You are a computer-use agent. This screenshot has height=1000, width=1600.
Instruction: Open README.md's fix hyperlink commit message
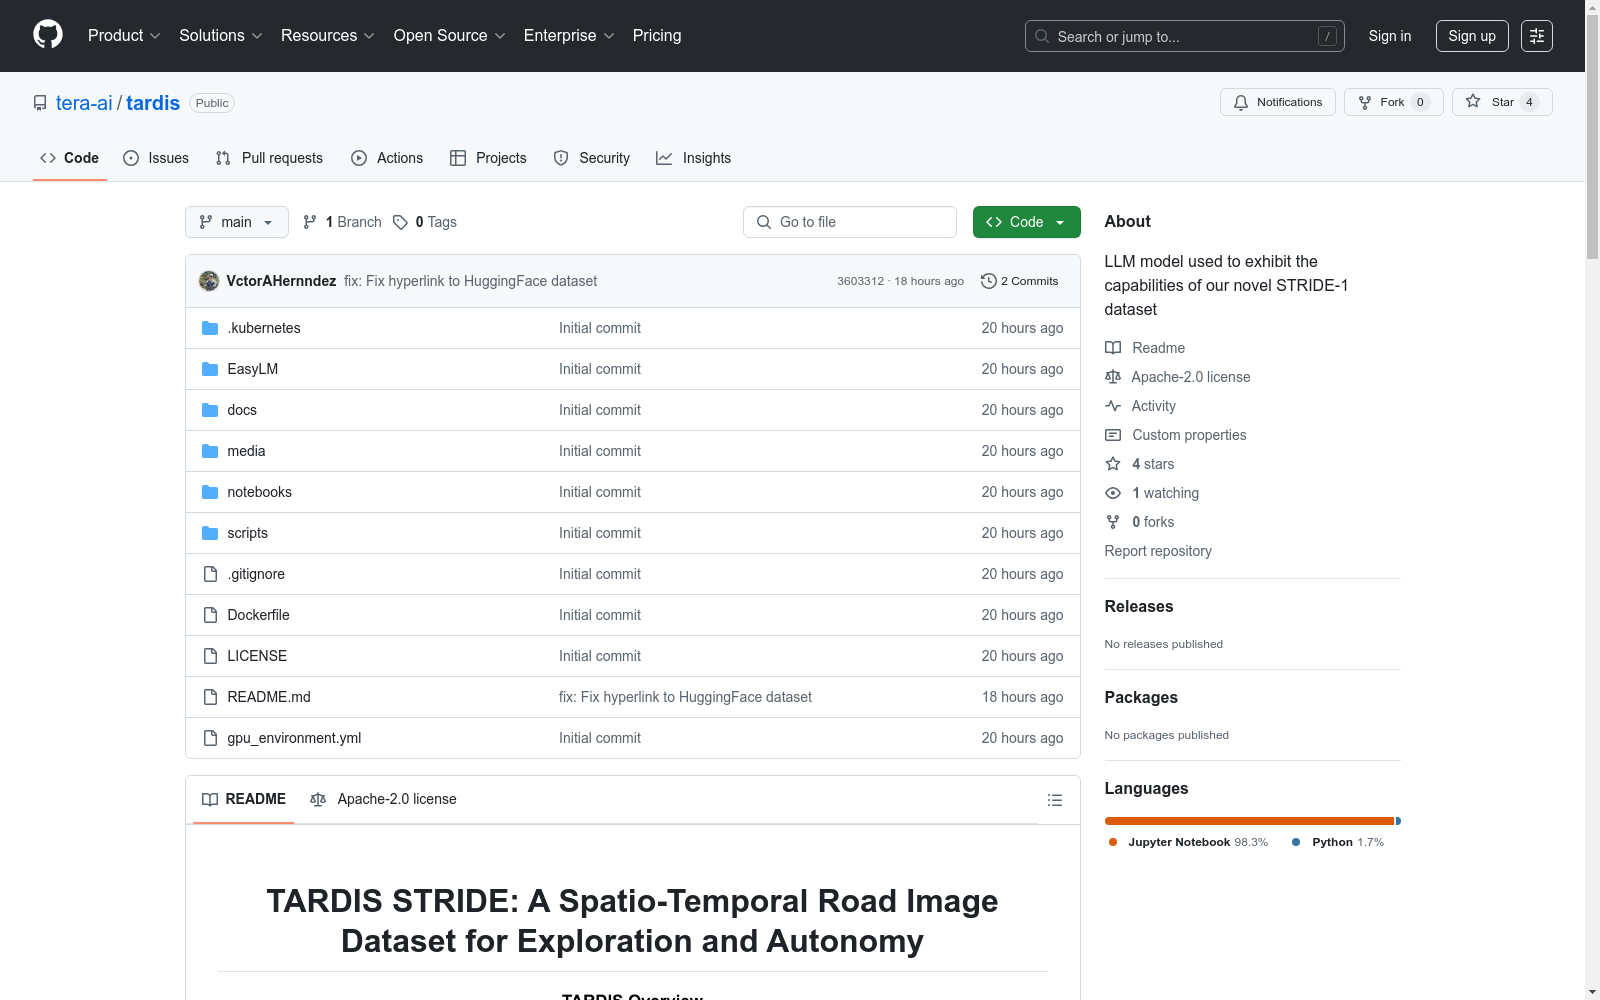point(685,697)
